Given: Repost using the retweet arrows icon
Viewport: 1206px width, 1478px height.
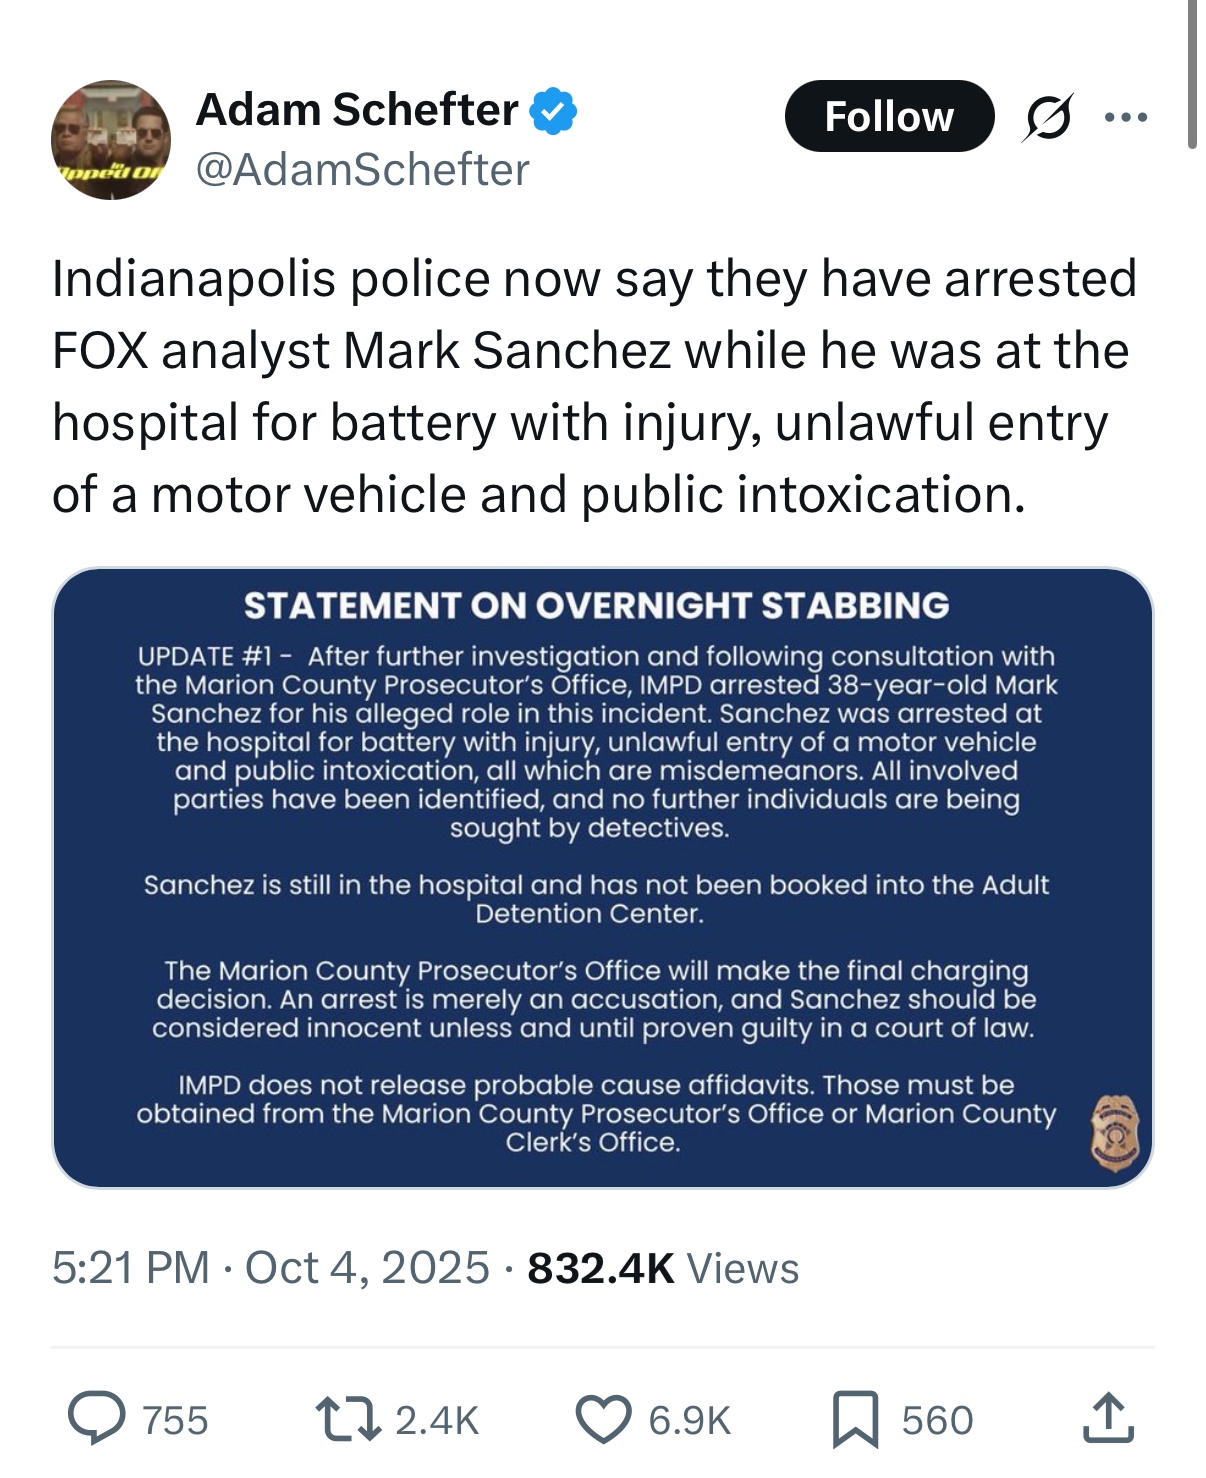Looking at the screenshot, I should pyautogui.click(x=347, y=1419).
